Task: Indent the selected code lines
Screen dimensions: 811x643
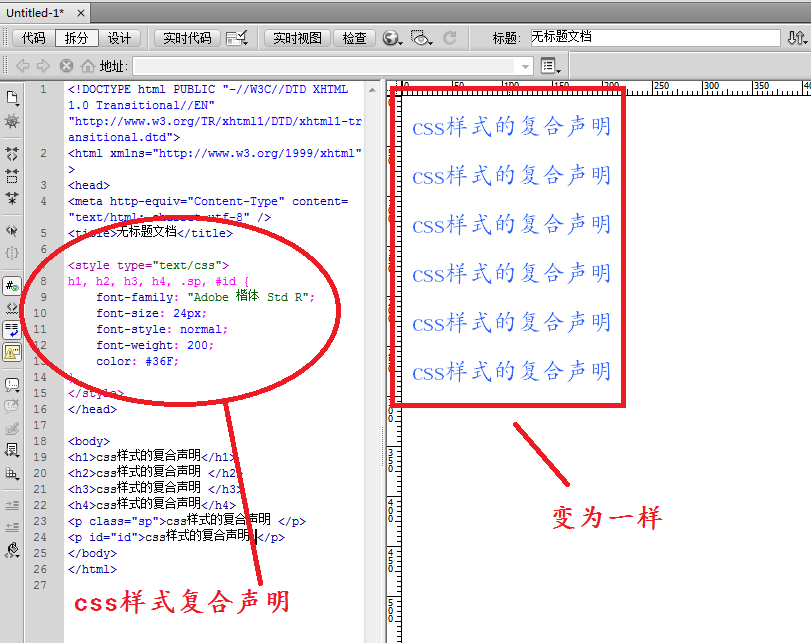Action: pos(12,505)
